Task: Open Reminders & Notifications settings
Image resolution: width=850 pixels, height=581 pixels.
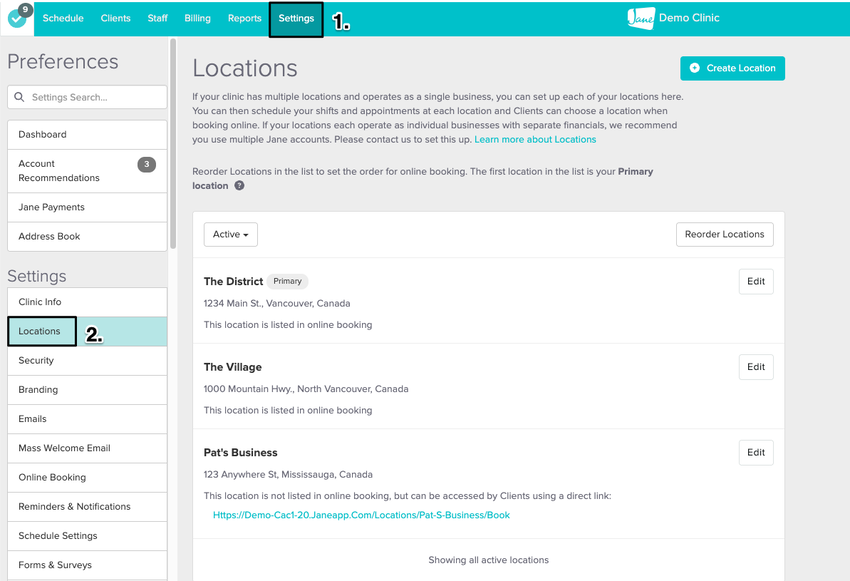Action: tap(74, 506)
